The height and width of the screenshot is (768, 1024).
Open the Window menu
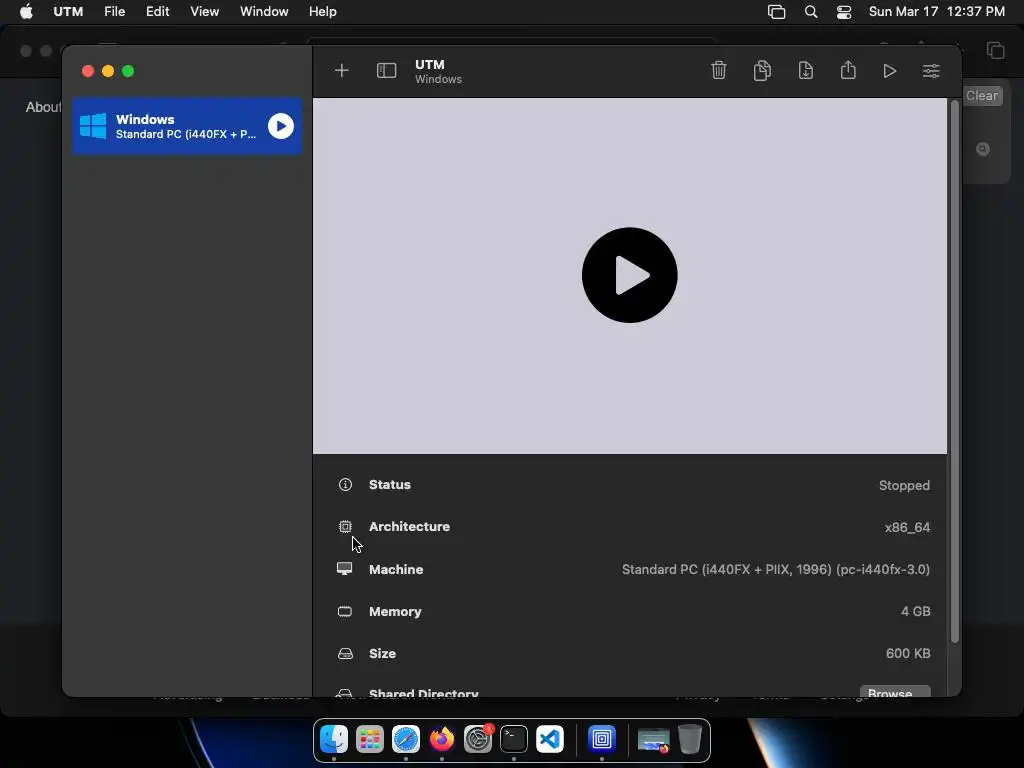tap(264, 11)
